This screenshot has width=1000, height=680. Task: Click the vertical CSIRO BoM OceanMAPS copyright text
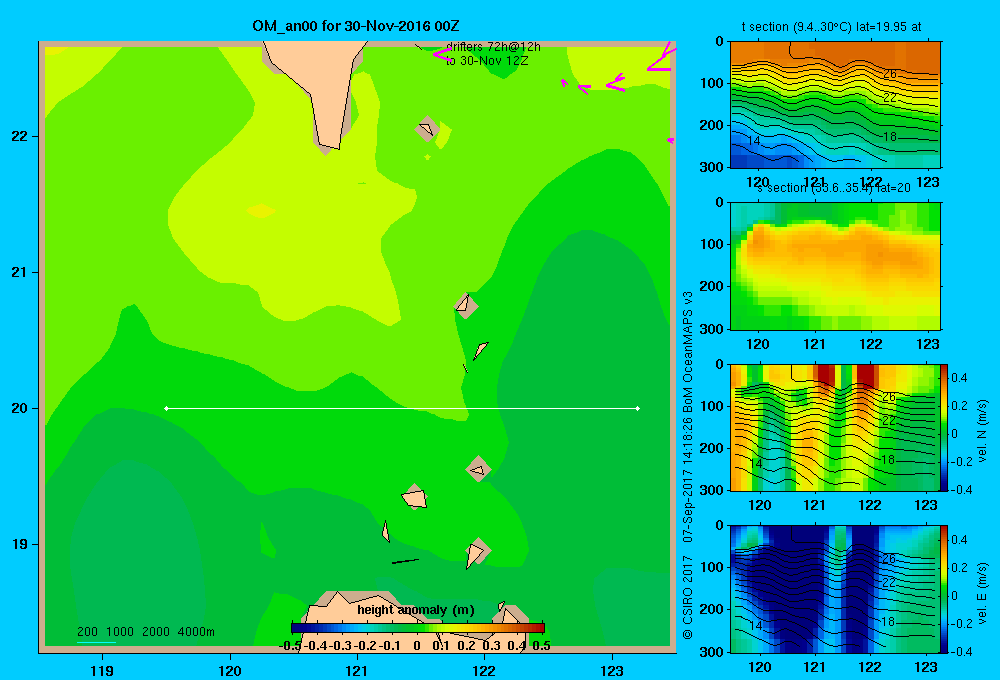tap(688, 466)
